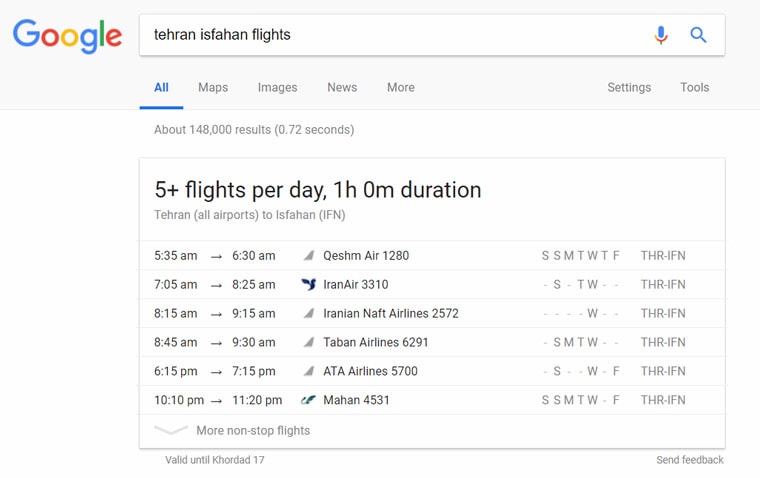This screenshot has height=478, width=760.
Task: Click the Iranian Naft Airlines icon
Action: pos(309,313)
